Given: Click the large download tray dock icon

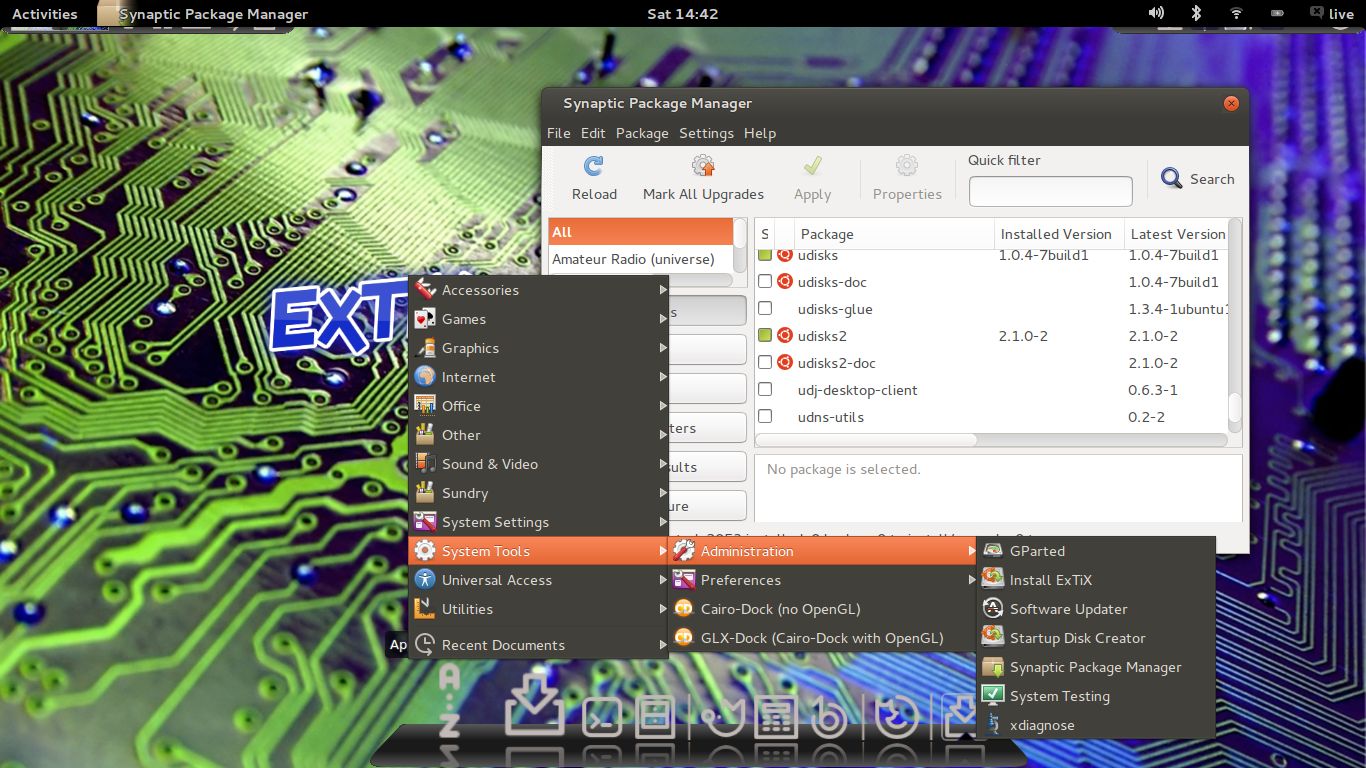Looking at the screenshot, I should coord(534,706).
